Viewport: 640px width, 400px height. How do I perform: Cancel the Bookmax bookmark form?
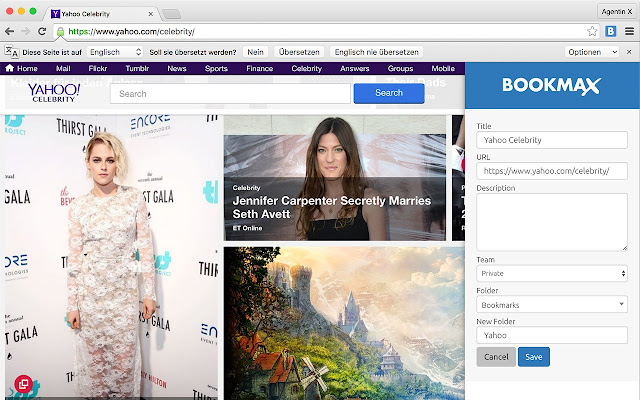coord(496,357)
